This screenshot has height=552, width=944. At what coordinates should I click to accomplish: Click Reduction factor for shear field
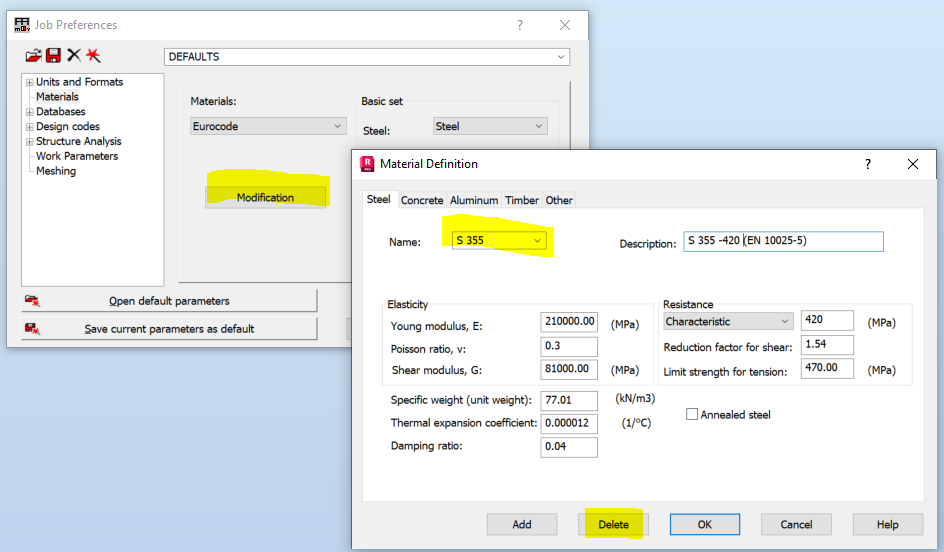827,344
